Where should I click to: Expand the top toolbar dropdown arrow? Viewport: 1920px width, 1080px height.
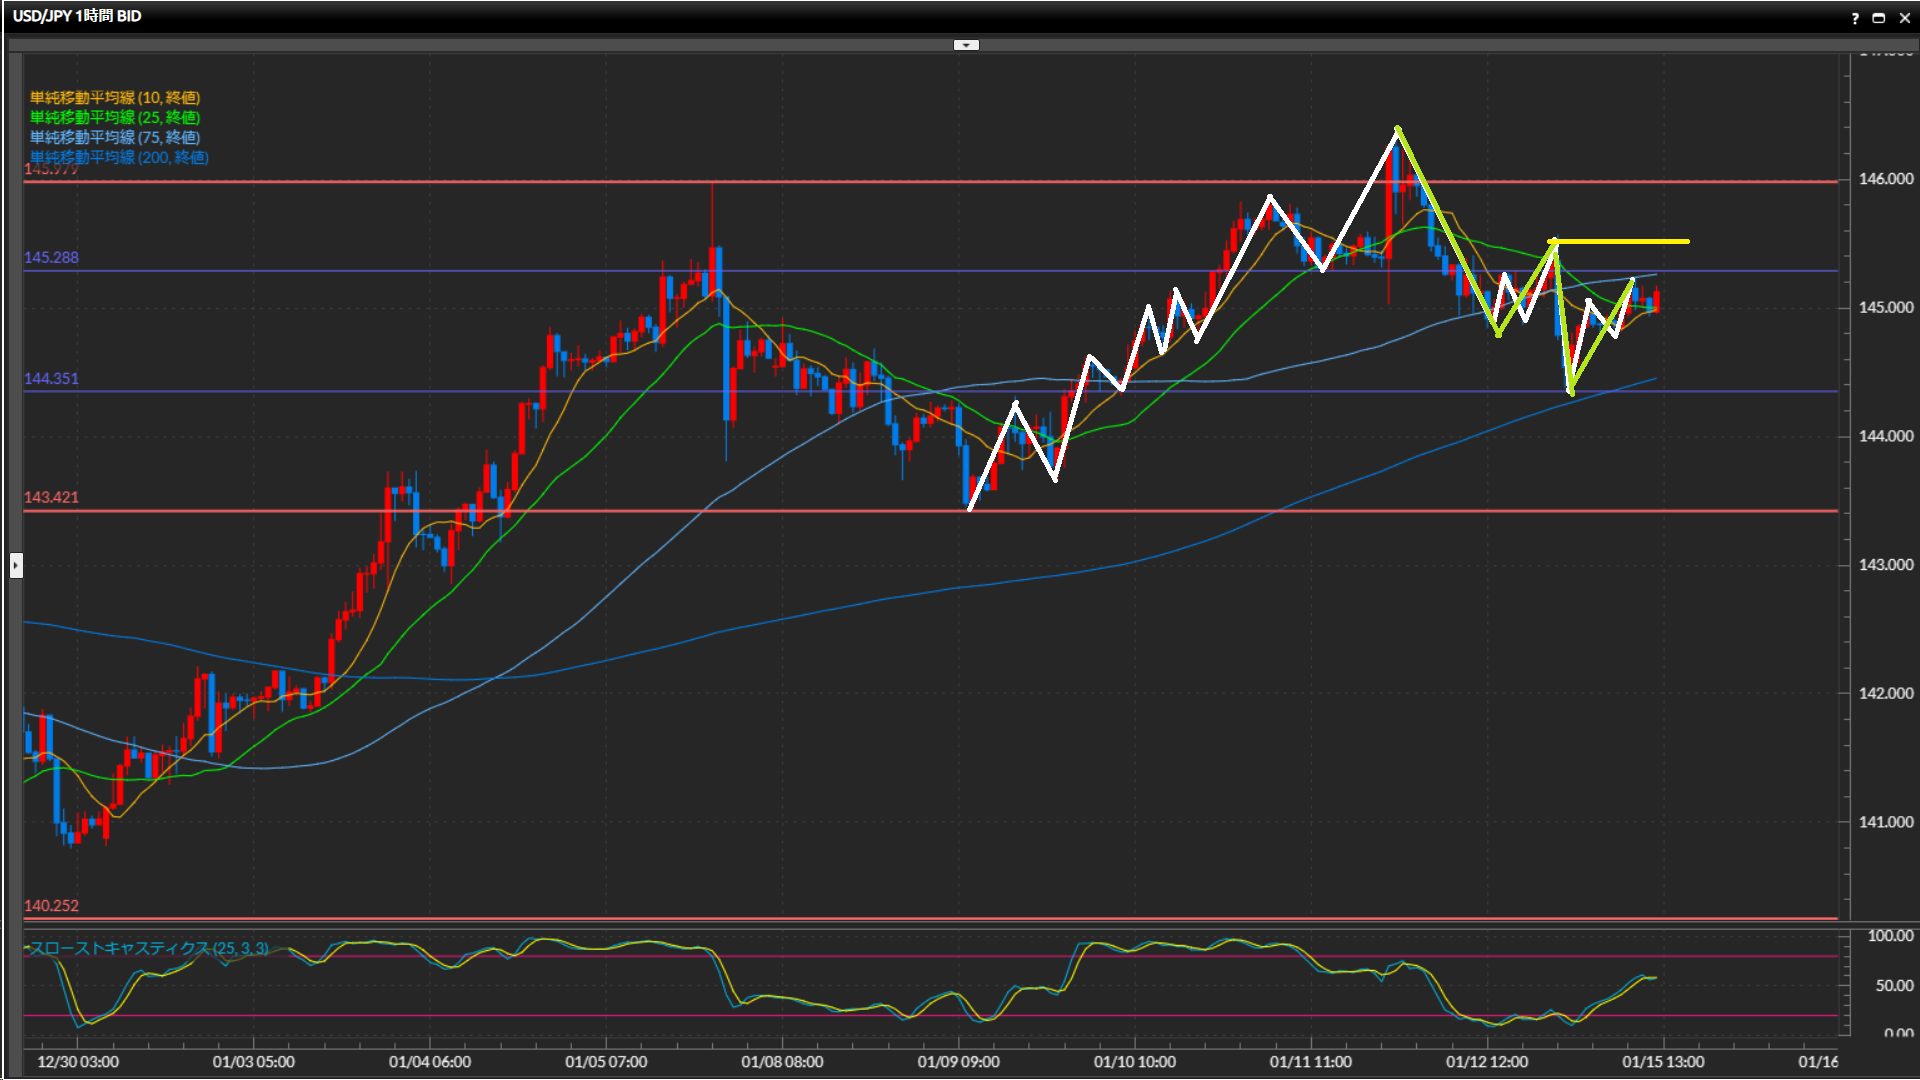point(966,45)
